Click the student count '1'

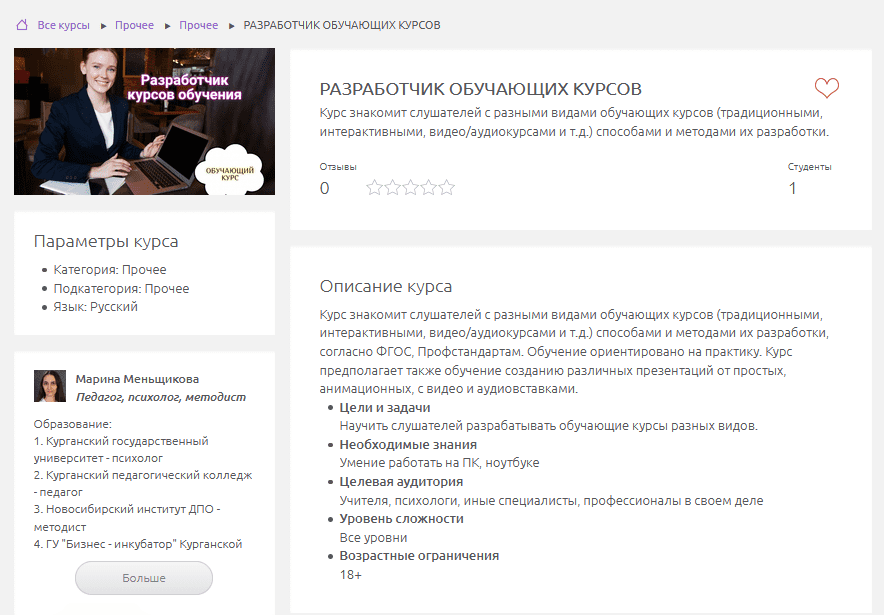[x=792, y=188]
